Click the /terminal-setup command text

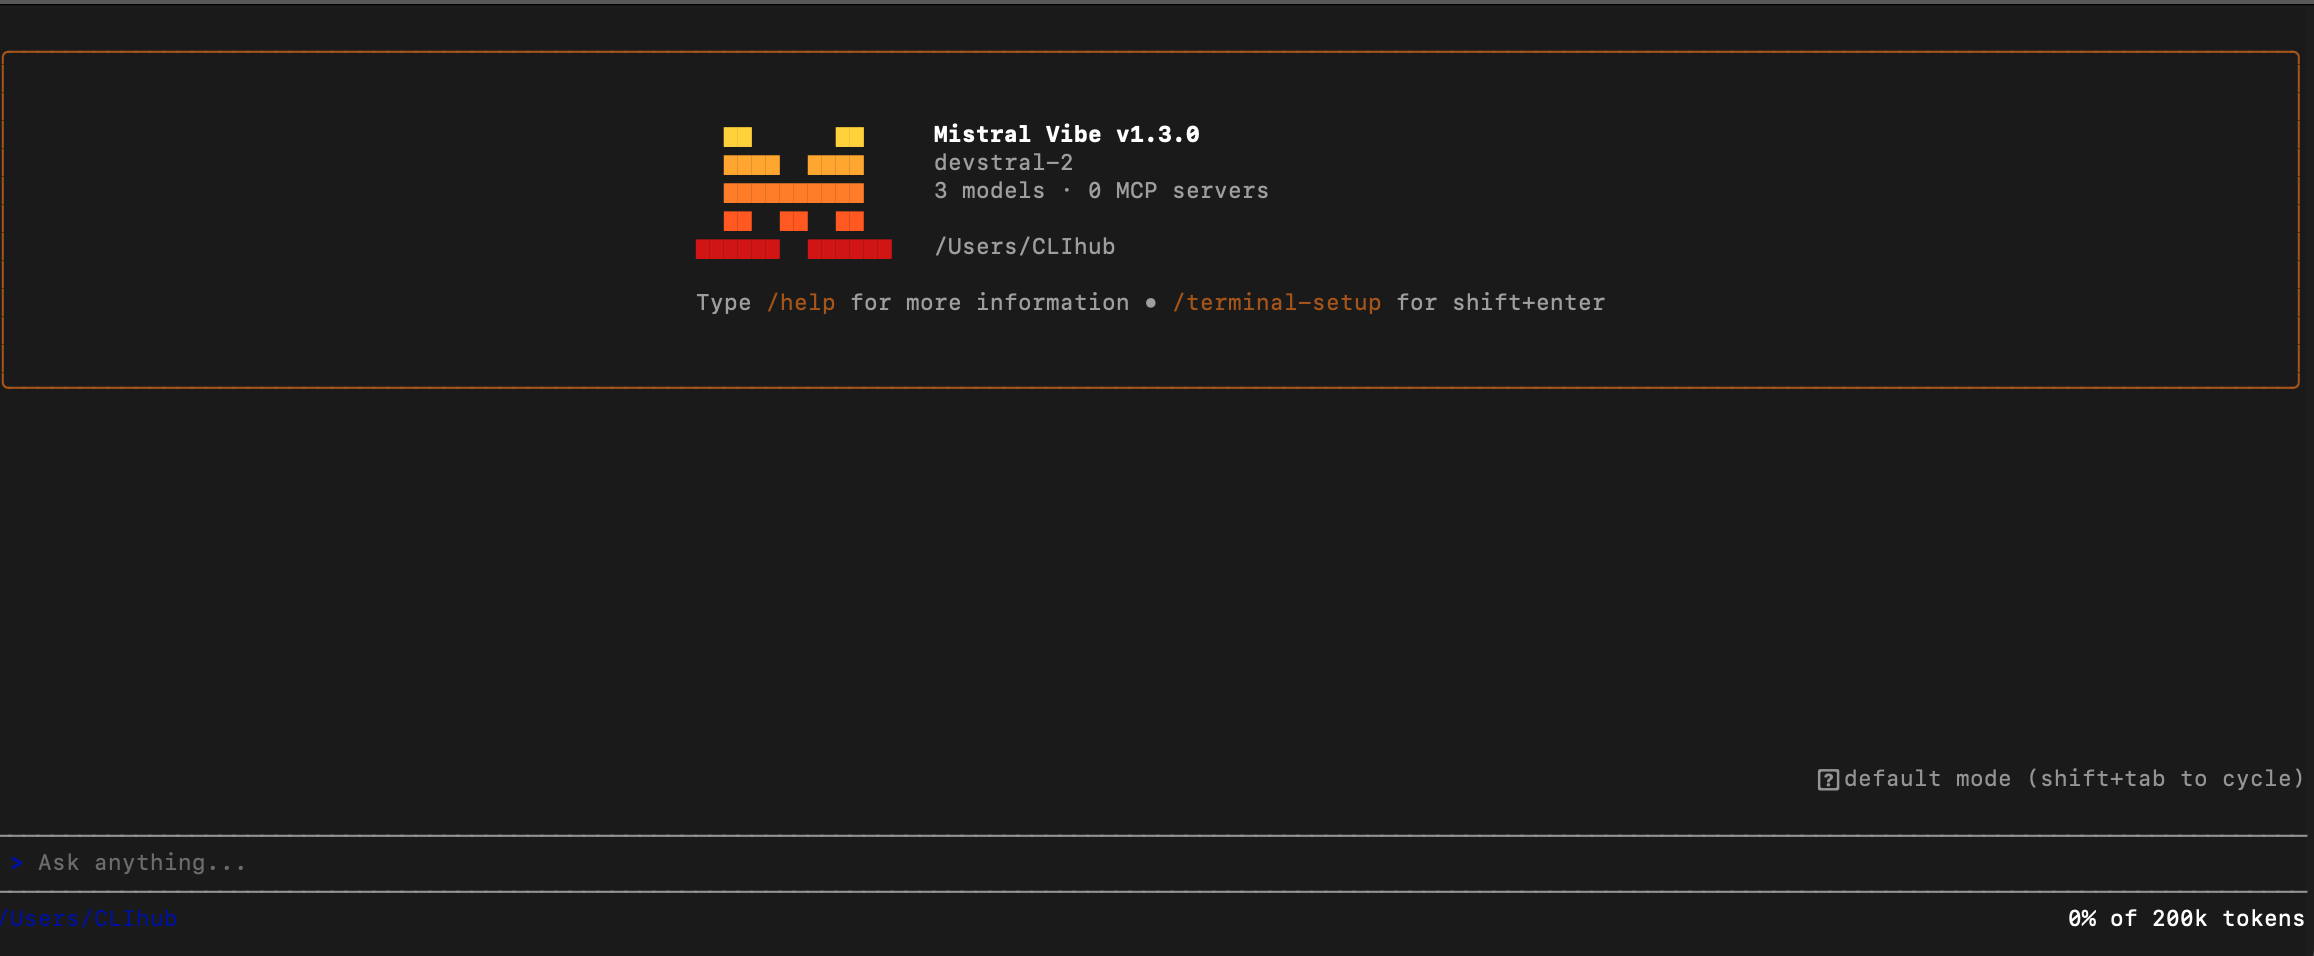pyautogui.click(x=1277, y=303)
